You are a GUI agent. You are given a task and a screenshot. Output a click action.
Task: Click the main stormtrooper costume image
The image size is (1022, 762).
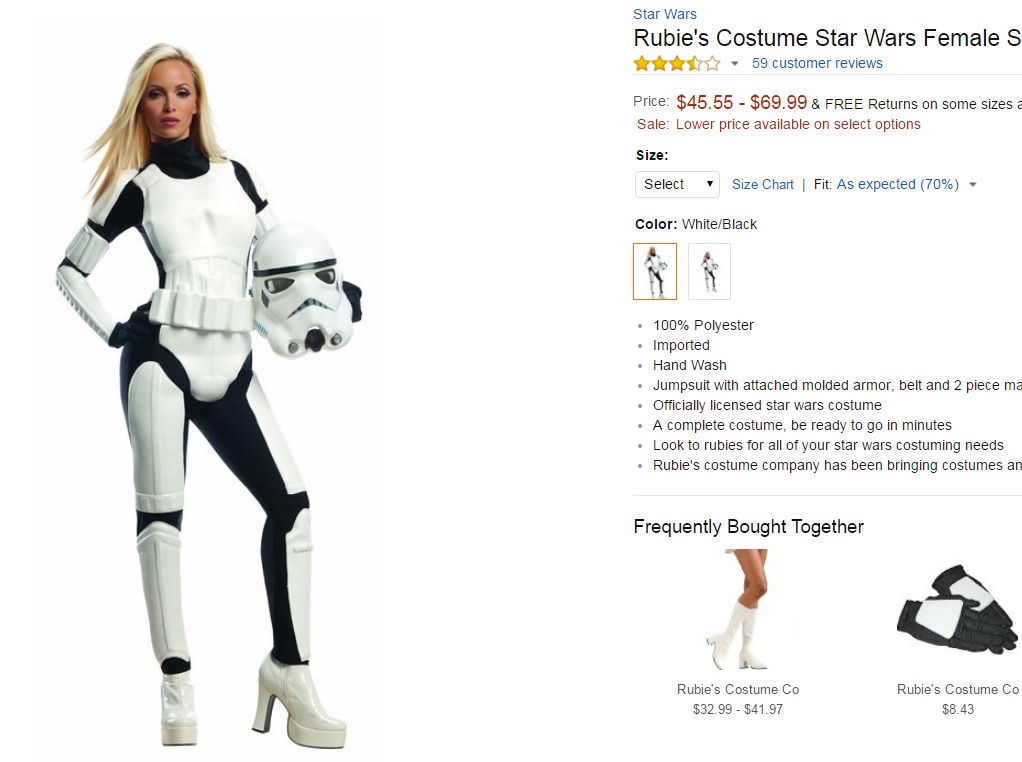tap(209, 394)
